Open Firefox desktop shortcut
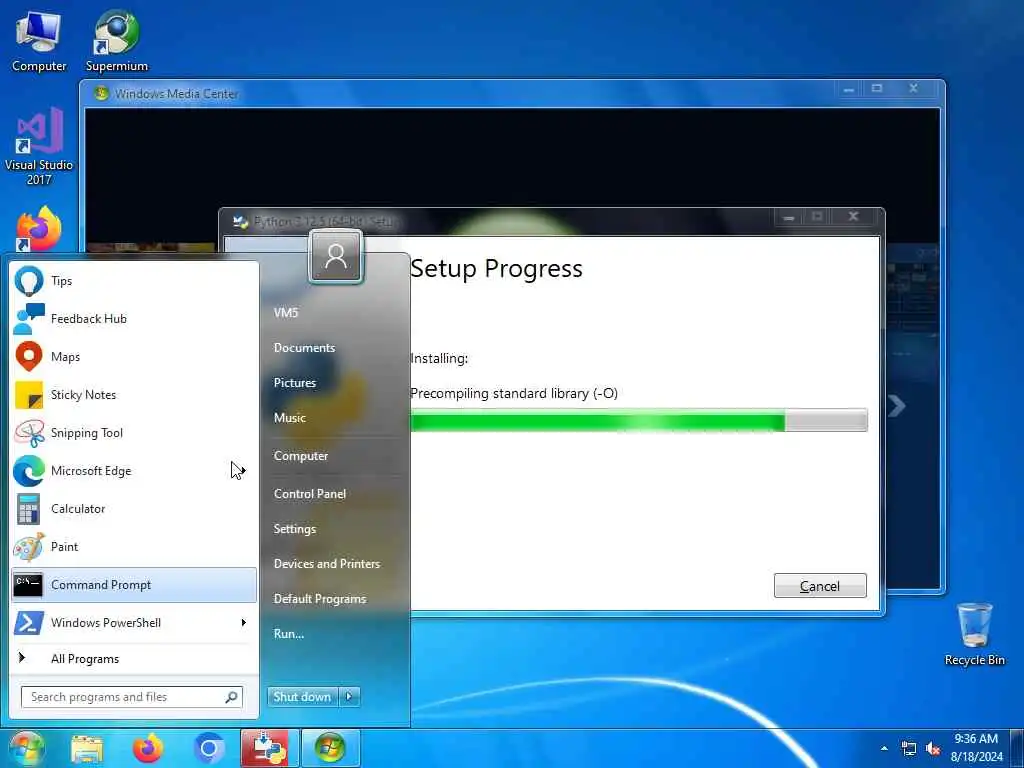The width and height of the screenshot is (1024, 768). 39,229
